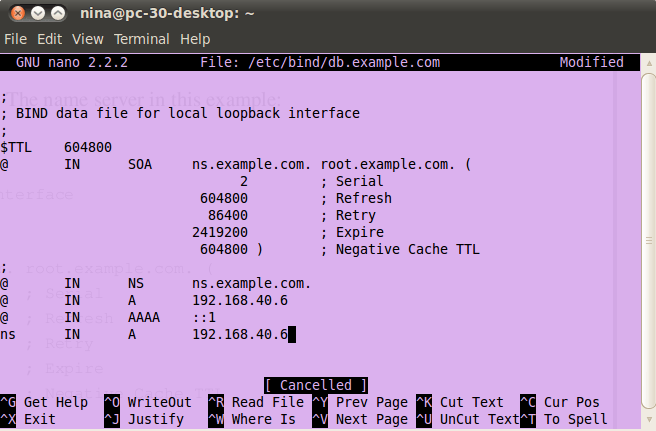Open the View menu
Viewport: 656px width, 431px height.
[x=87, y=39]
